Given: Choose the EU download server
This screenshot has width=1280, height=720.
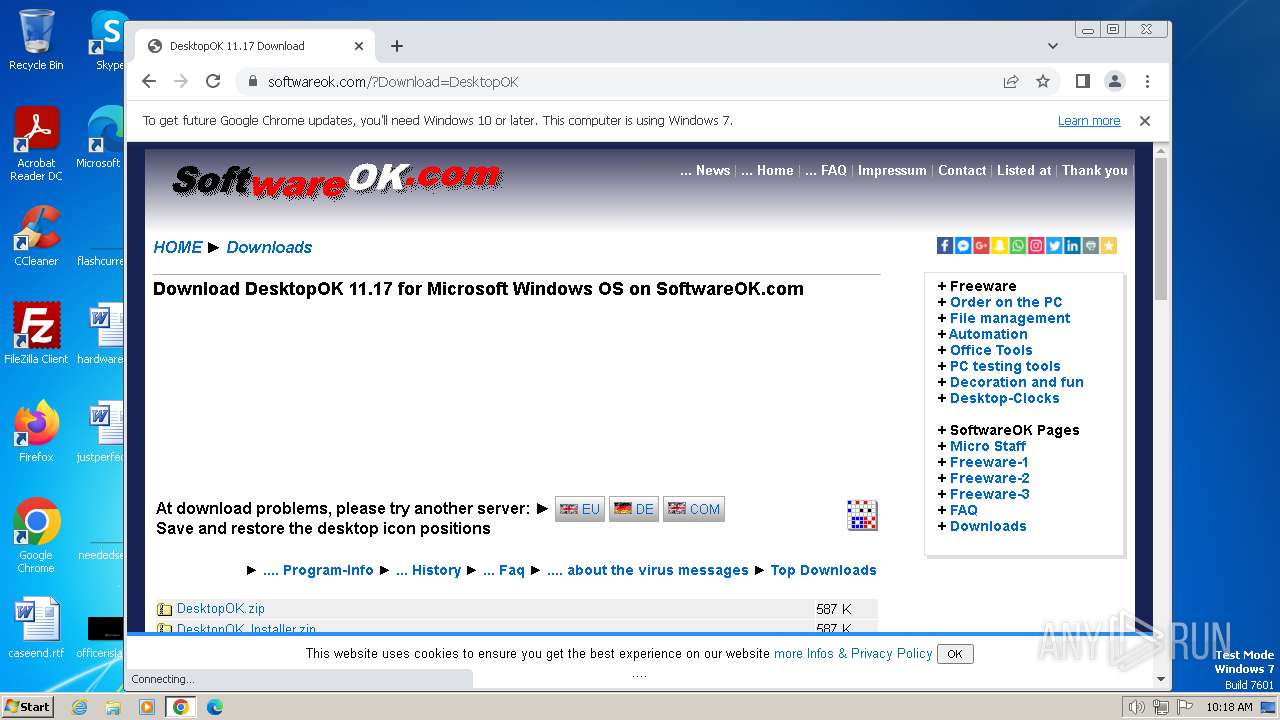Looking at the screenshot, I should coord(580,509).
